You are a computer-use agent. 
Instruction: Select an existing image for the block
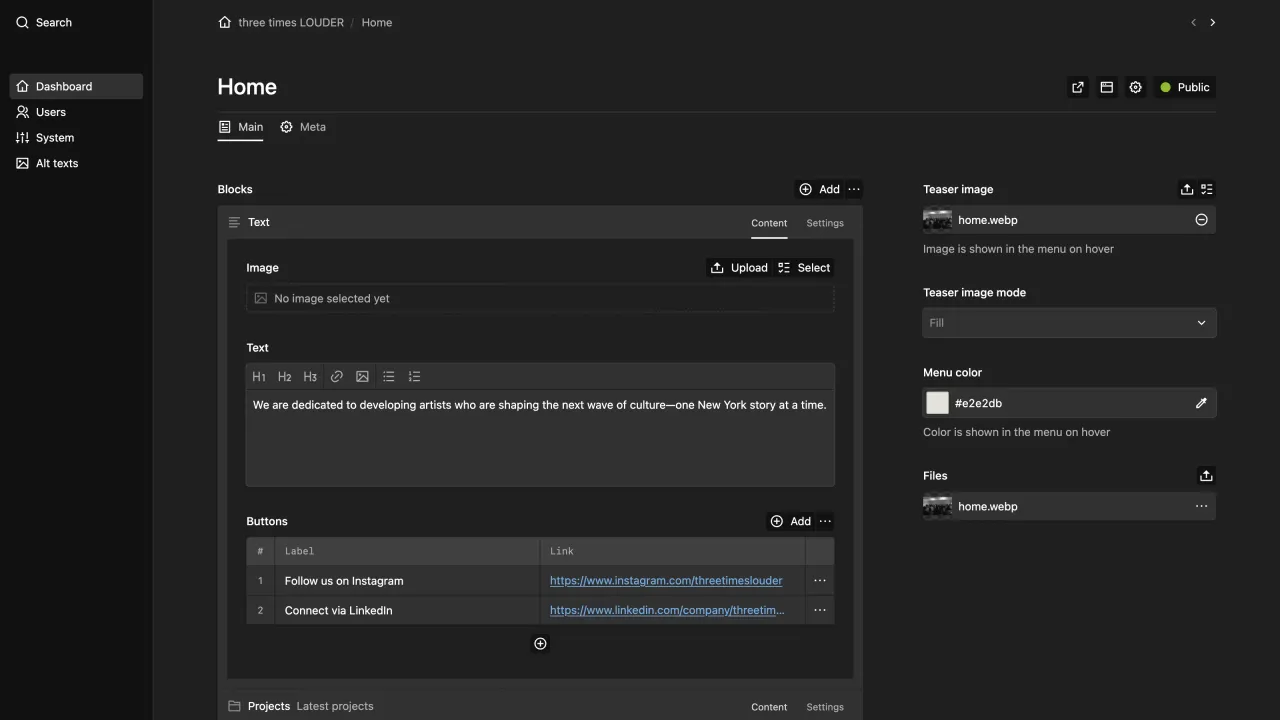(x=804, y=268)
